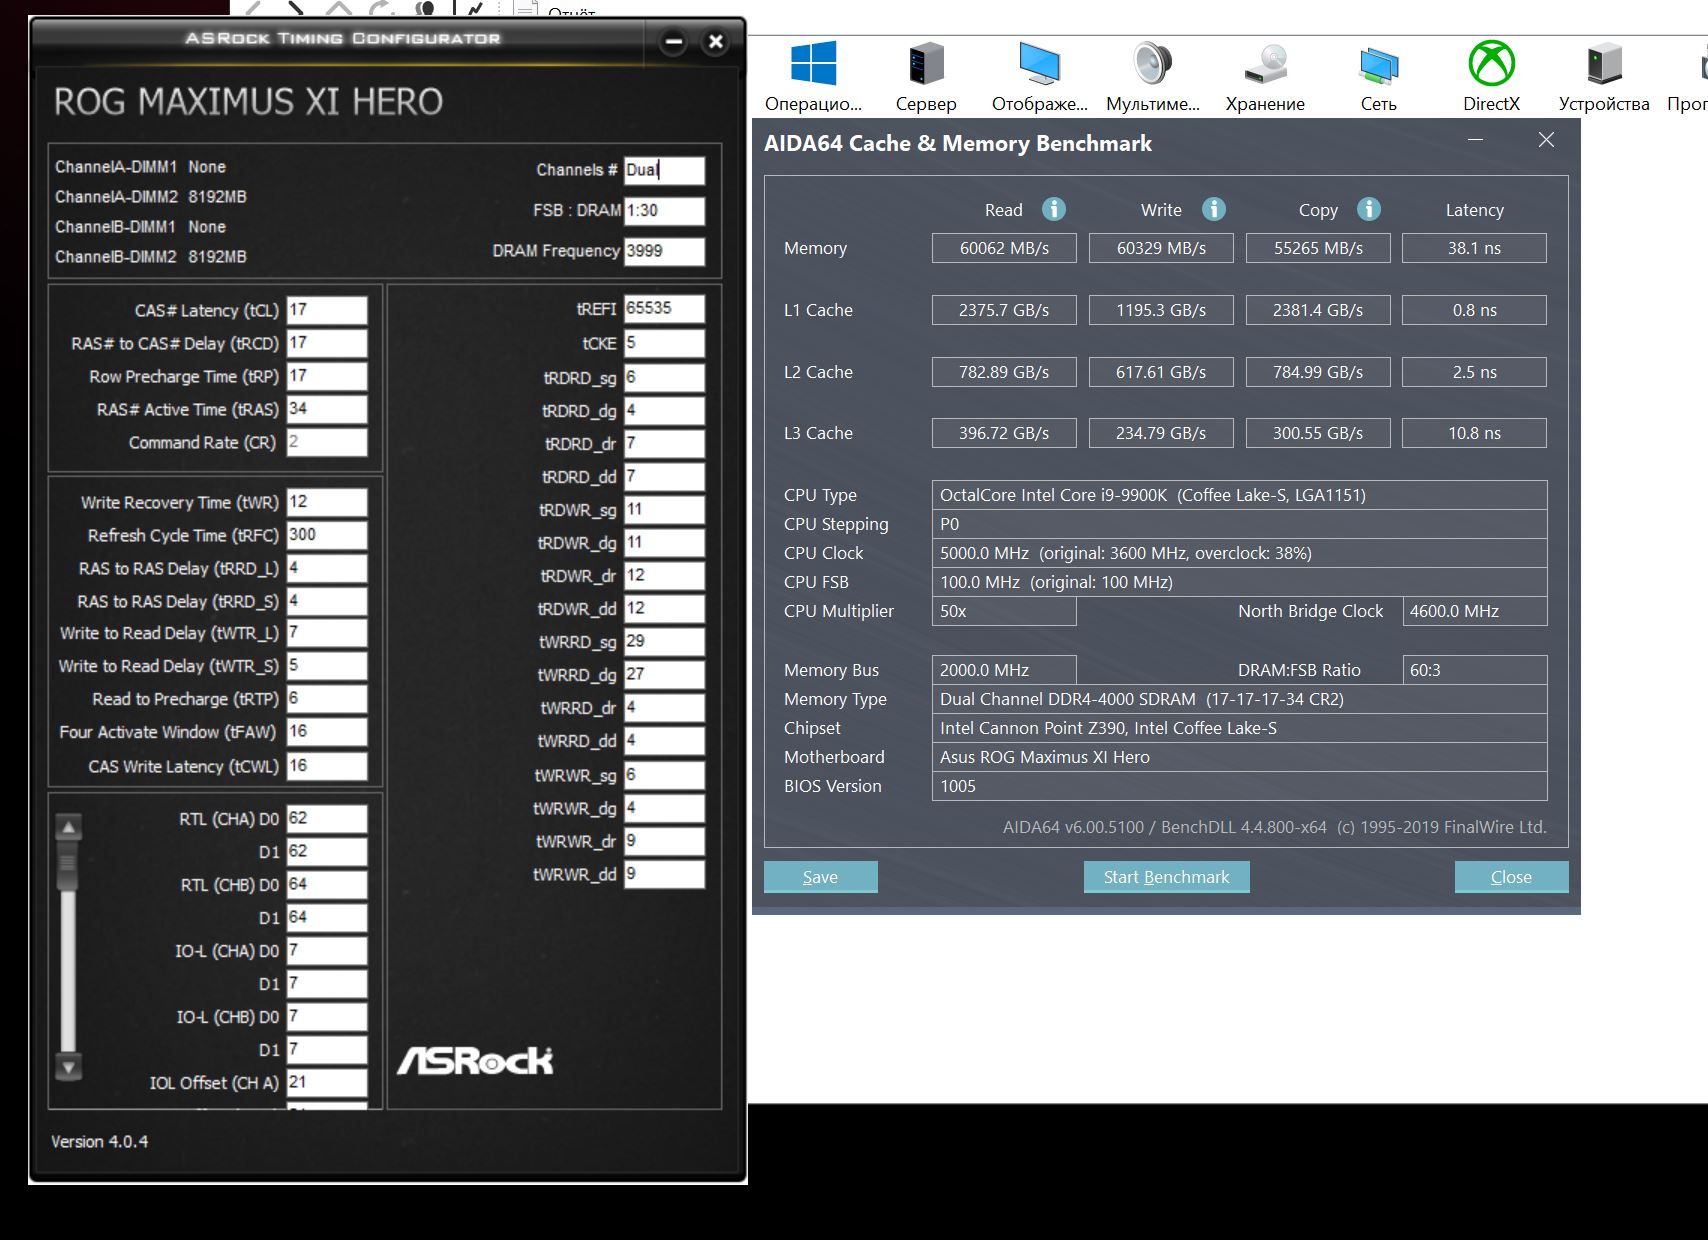Click the RAS# to CAS# Delay (tRCD) field
This screenshot has height=1240, width=1708.
pyautogui.click(x=327, y=343)
